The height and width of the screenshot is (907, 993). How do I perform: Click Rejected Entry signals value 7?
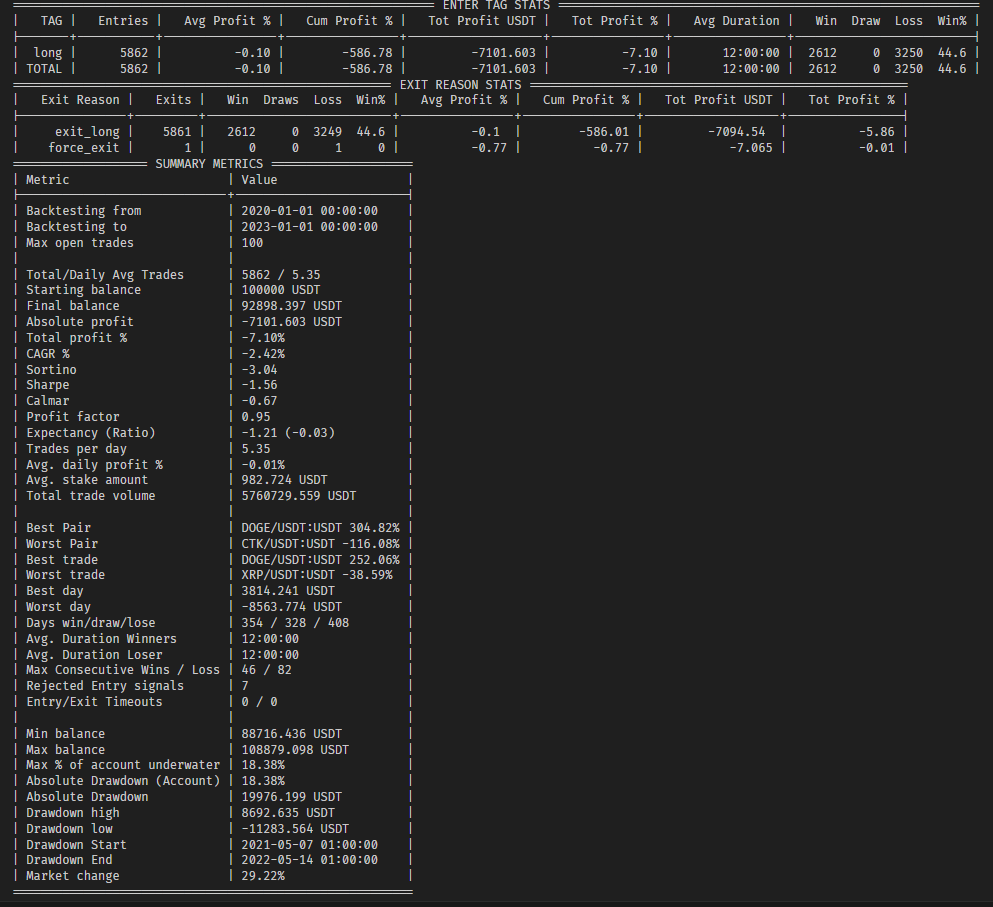(x=245, y=686)
